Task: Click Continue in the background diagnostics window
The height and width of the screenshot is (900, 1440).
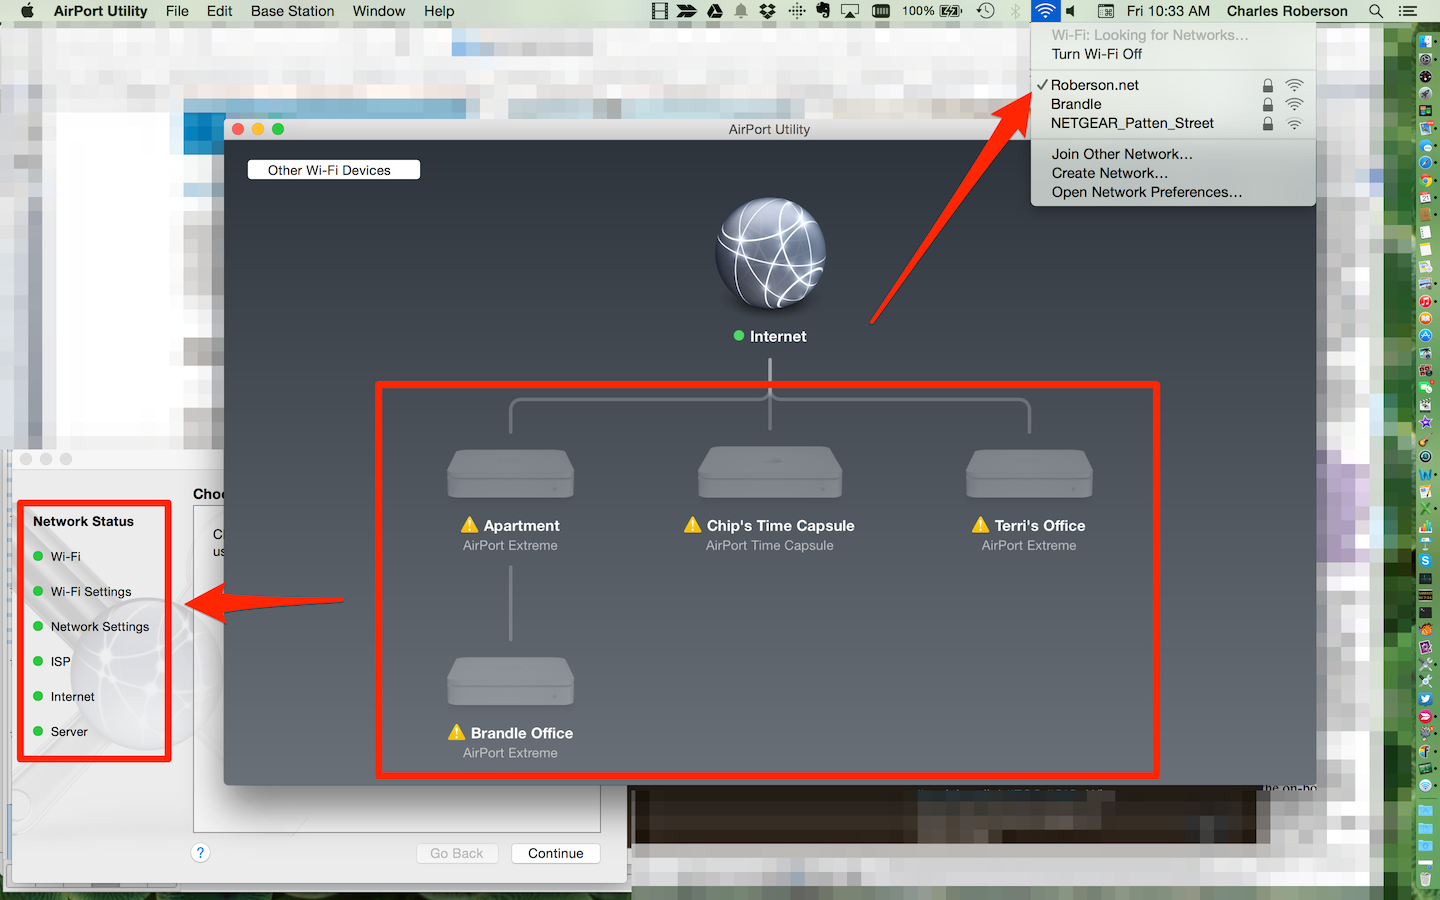Action: tap(556, 853)
